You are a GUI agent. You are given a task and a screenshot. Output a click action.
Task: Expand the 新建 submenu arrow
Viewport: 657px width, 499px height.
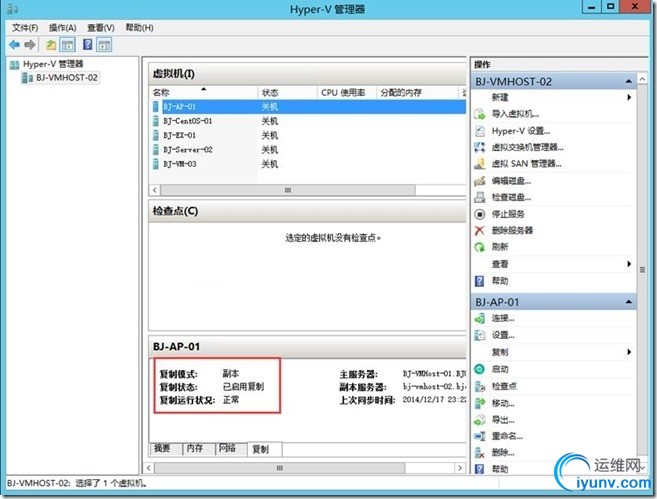click(x=629, y=97)
